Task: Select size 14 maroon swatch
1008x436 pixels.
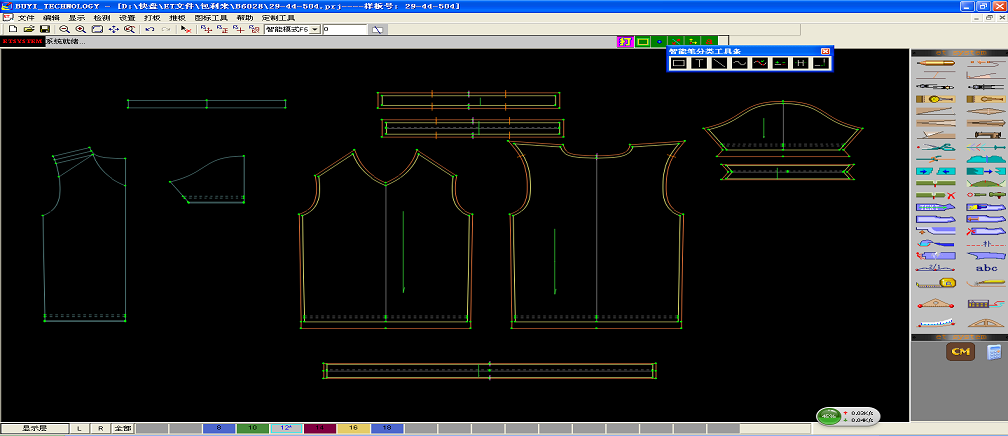Action: [320, 428]
